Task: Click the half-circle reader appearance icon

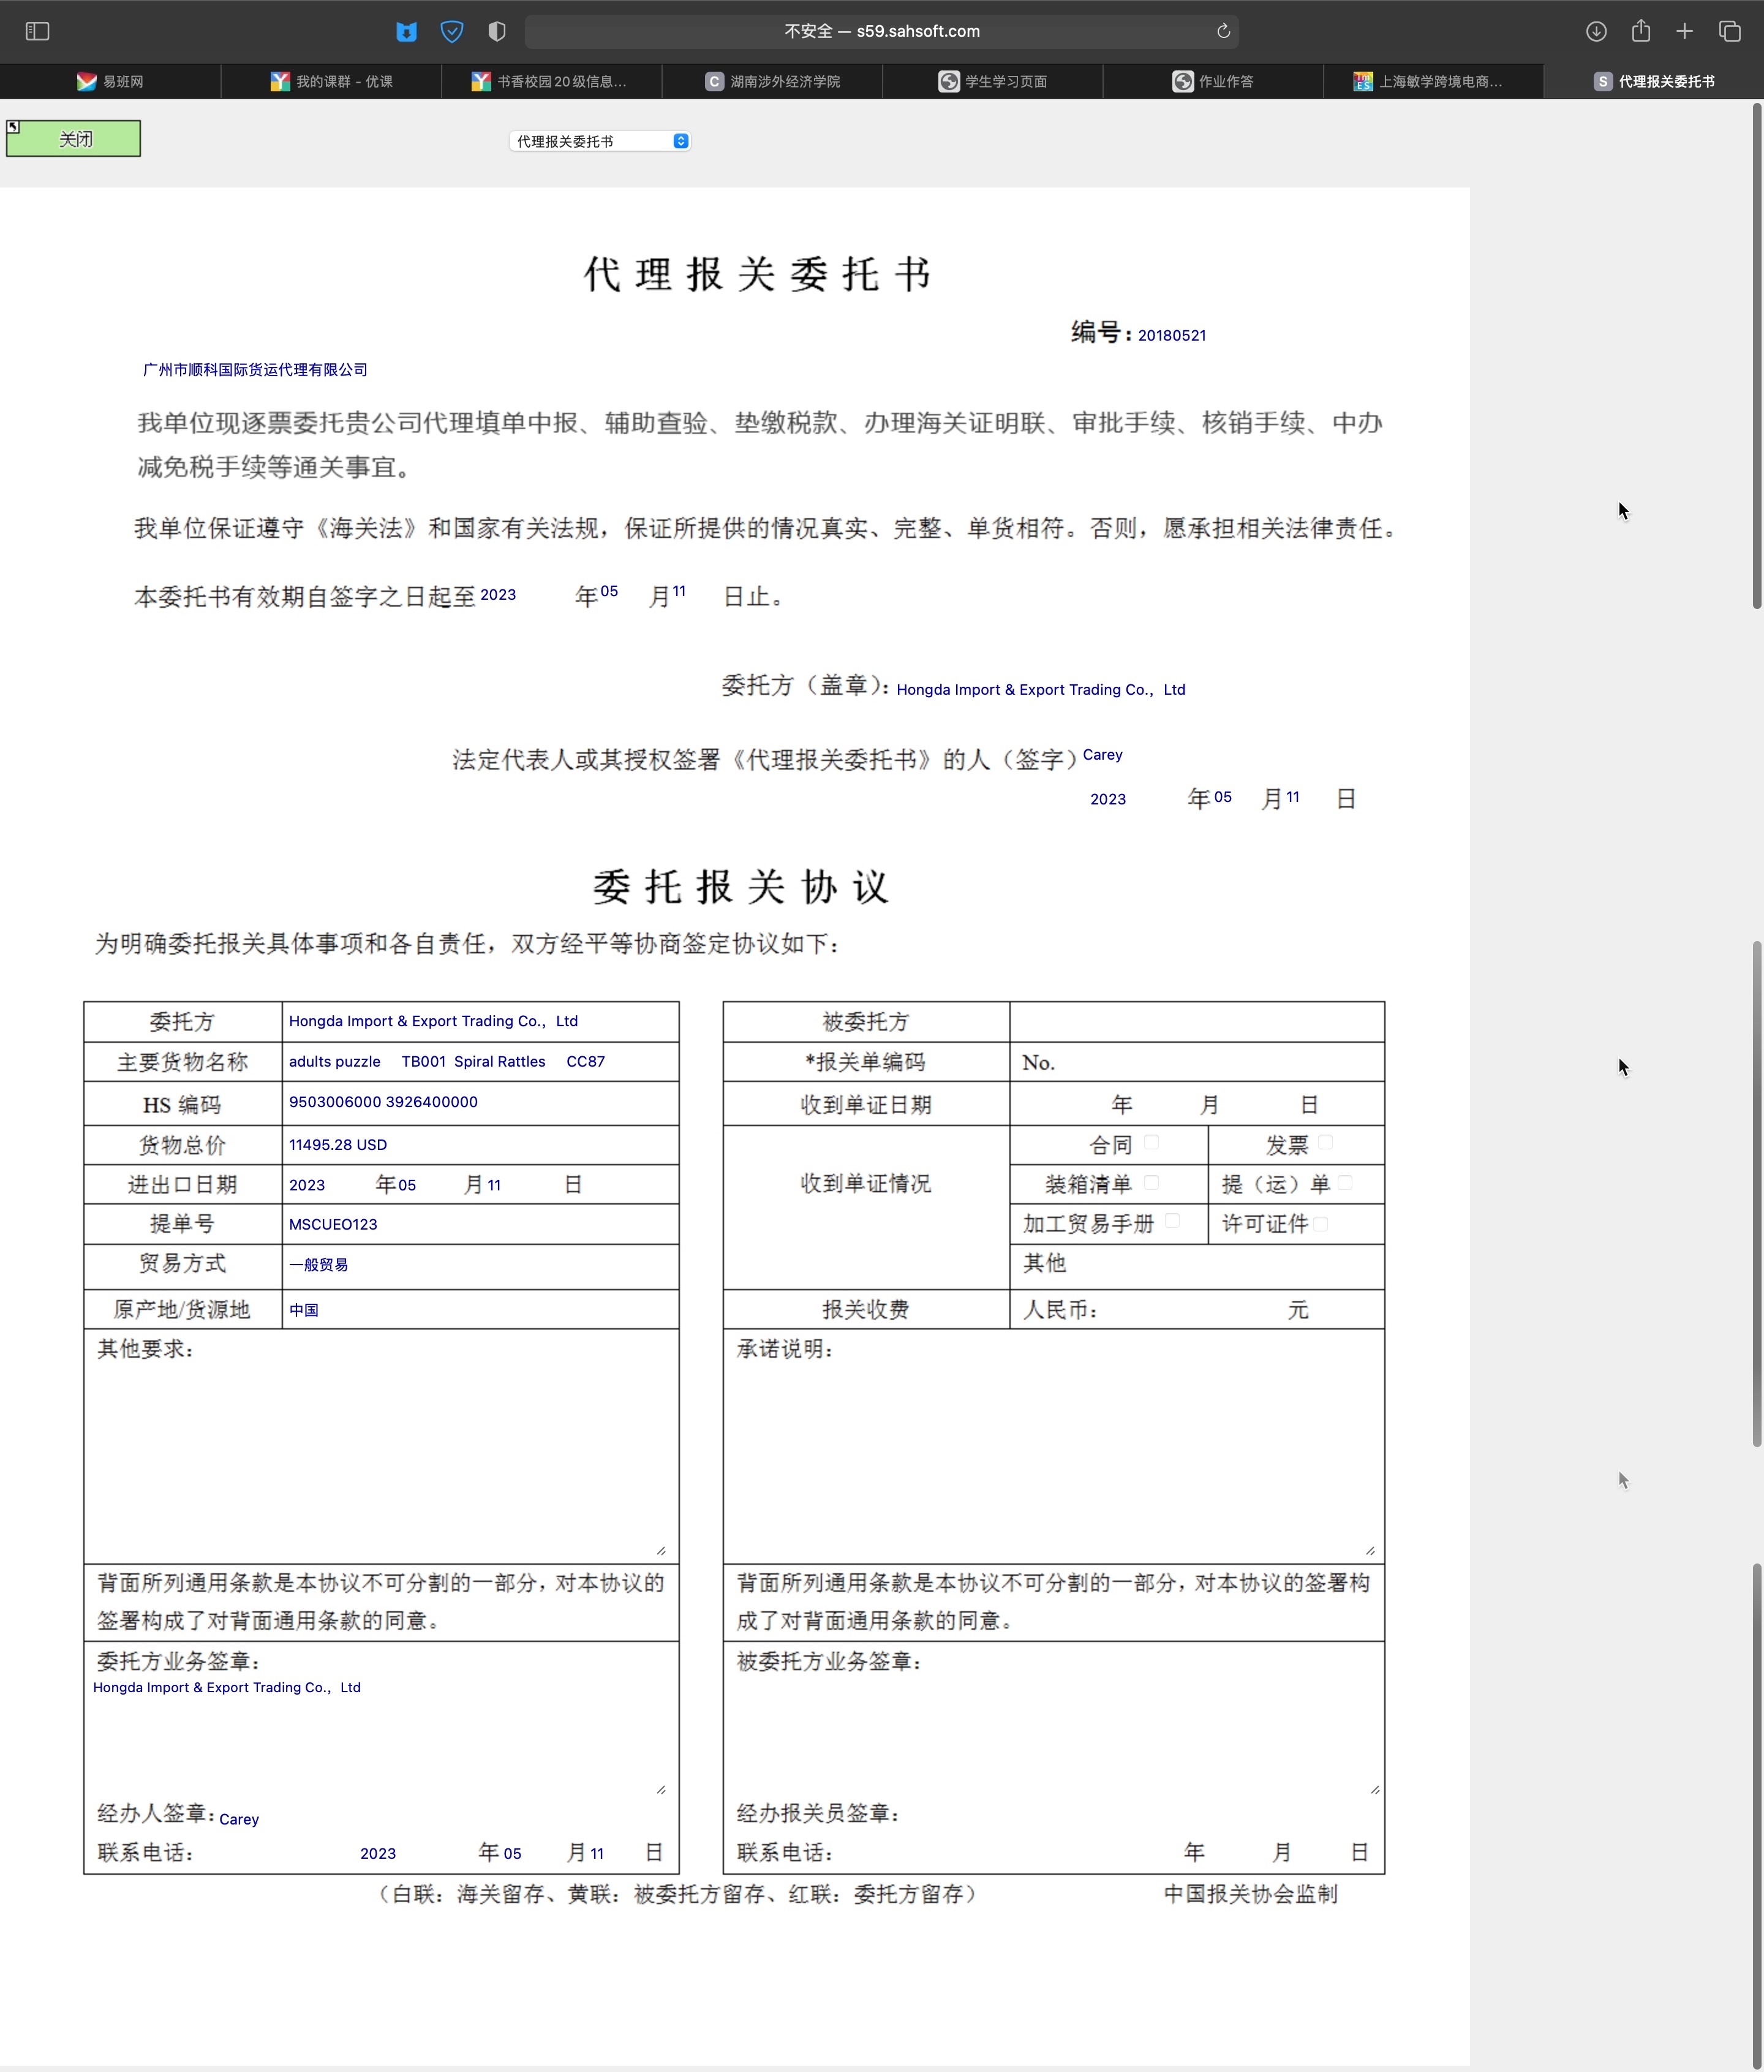Action: (496, 31)
